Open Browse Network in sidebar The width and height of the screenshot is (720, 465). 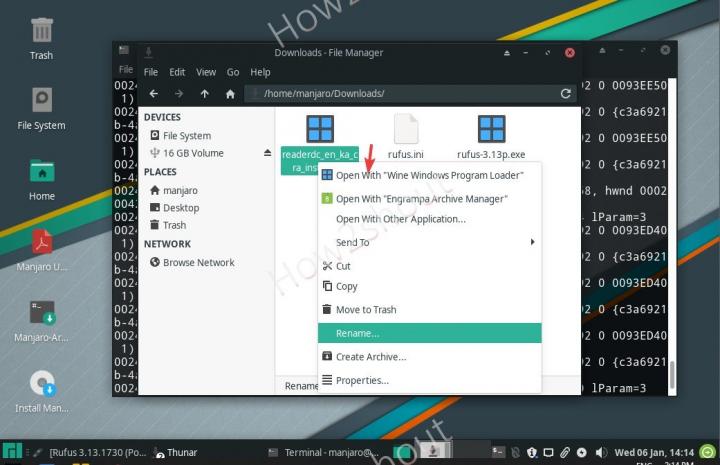click(198, 262)
